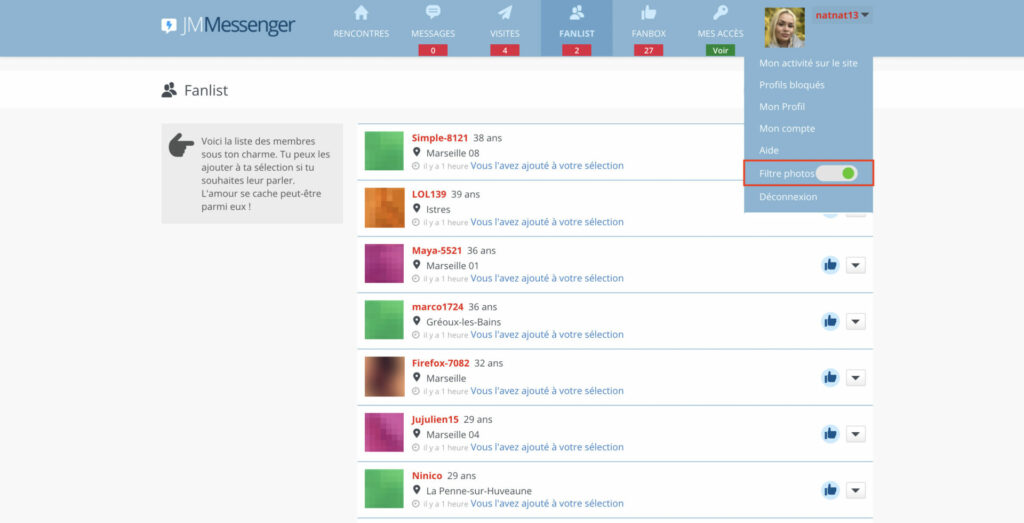
Task: Choose Déconnexion from user menu
Action: (x=788, y=197)
